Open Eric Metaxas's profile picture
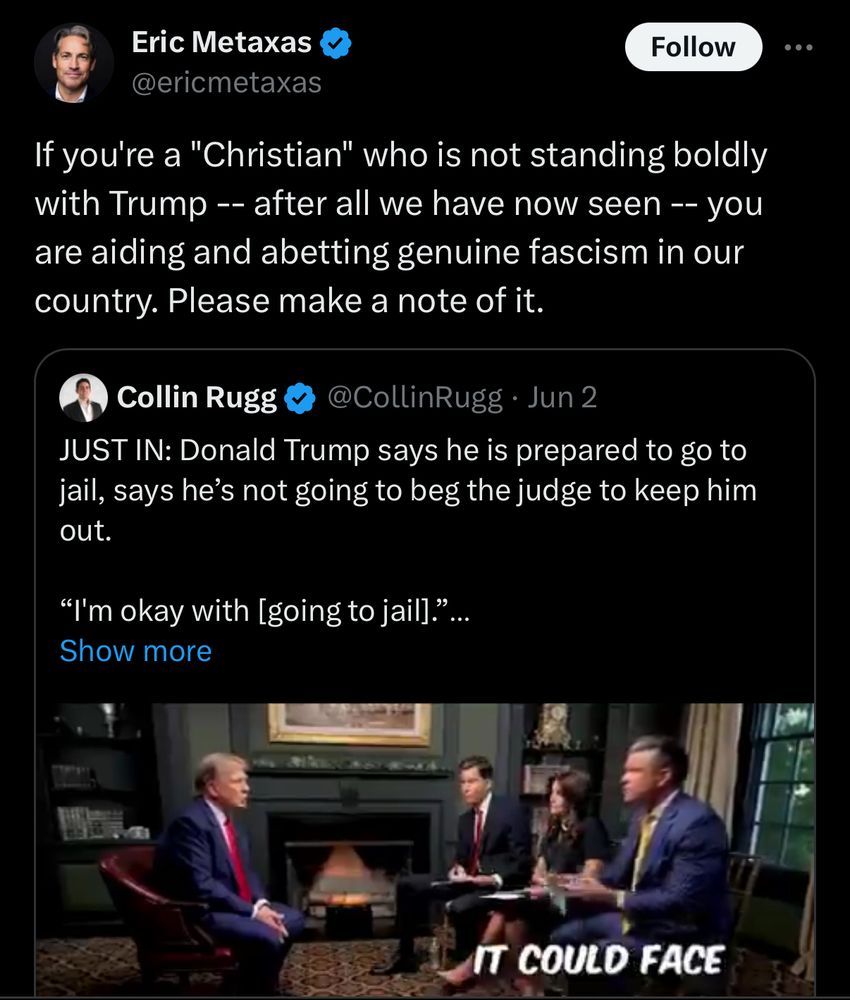Viewport: 850px width, 1000px height. [x=74, y=63]
